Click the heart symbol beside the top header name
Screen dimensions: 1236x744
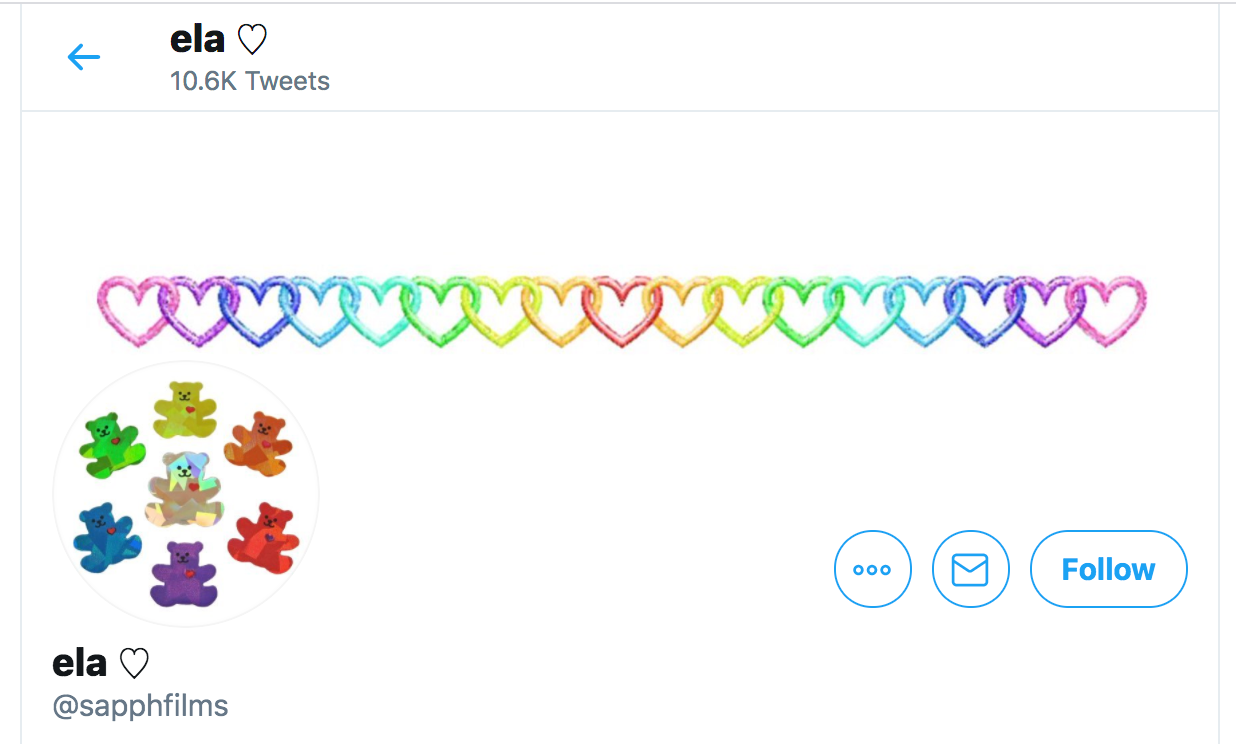pos(252,41)
